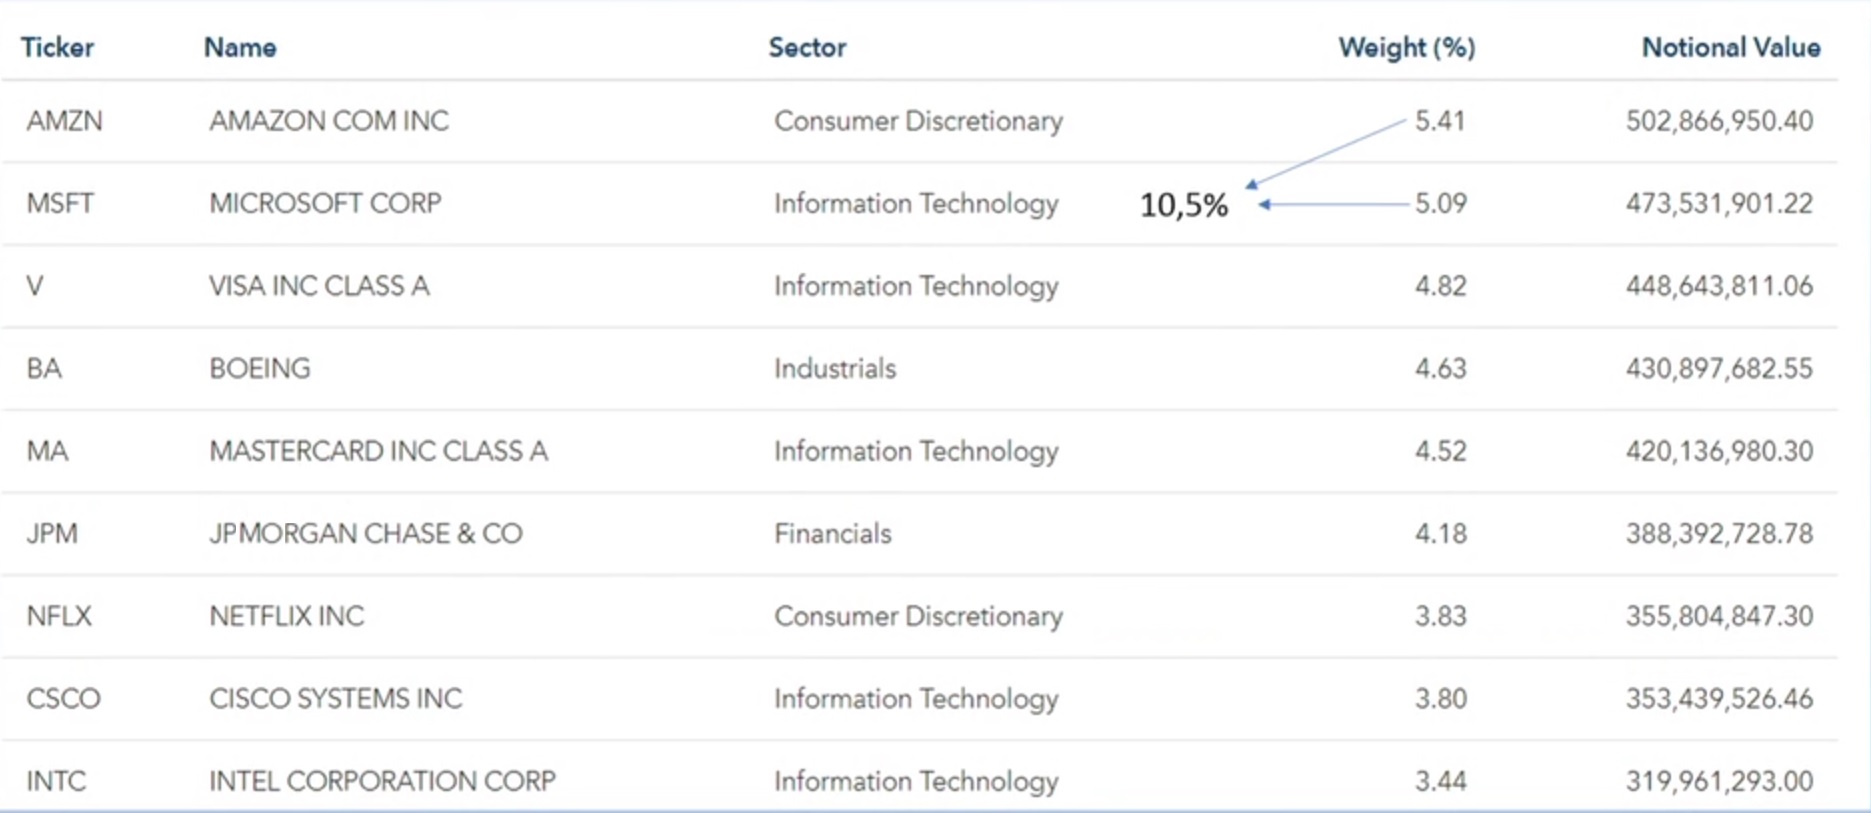Click the CSCO ticker symbol
The width and height of the screenshot is (1871, 813).
pos(63,698)
